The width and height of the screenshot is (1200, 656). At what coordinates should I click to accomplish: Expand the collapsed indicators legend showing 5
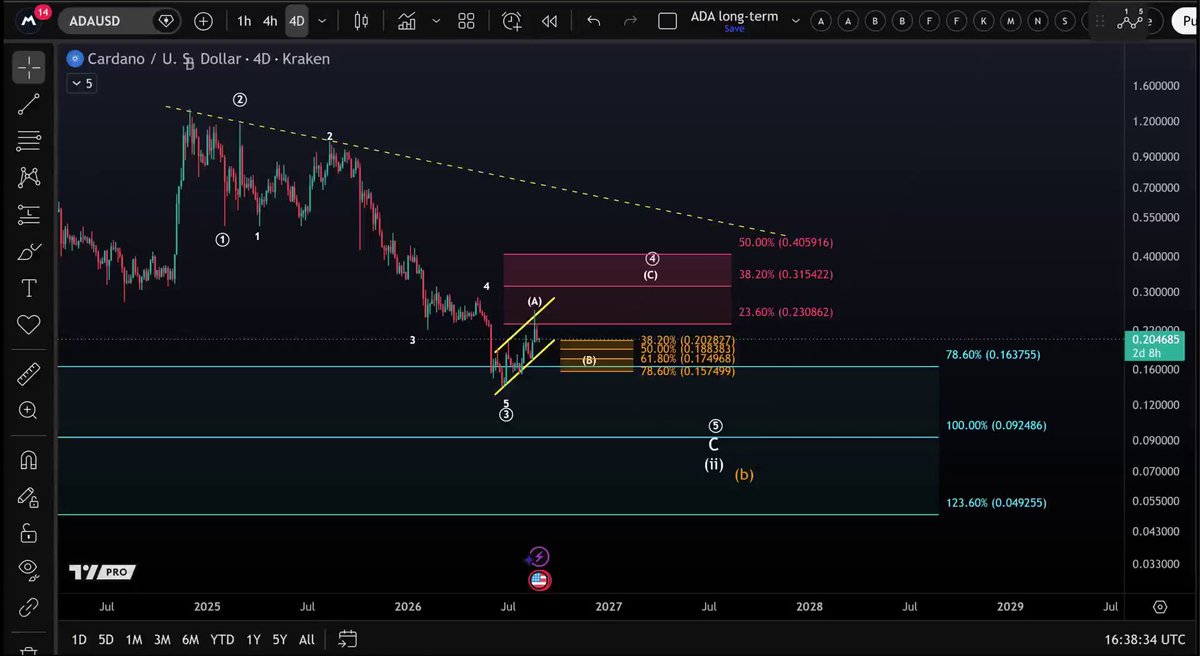click(x=82, y=84)
